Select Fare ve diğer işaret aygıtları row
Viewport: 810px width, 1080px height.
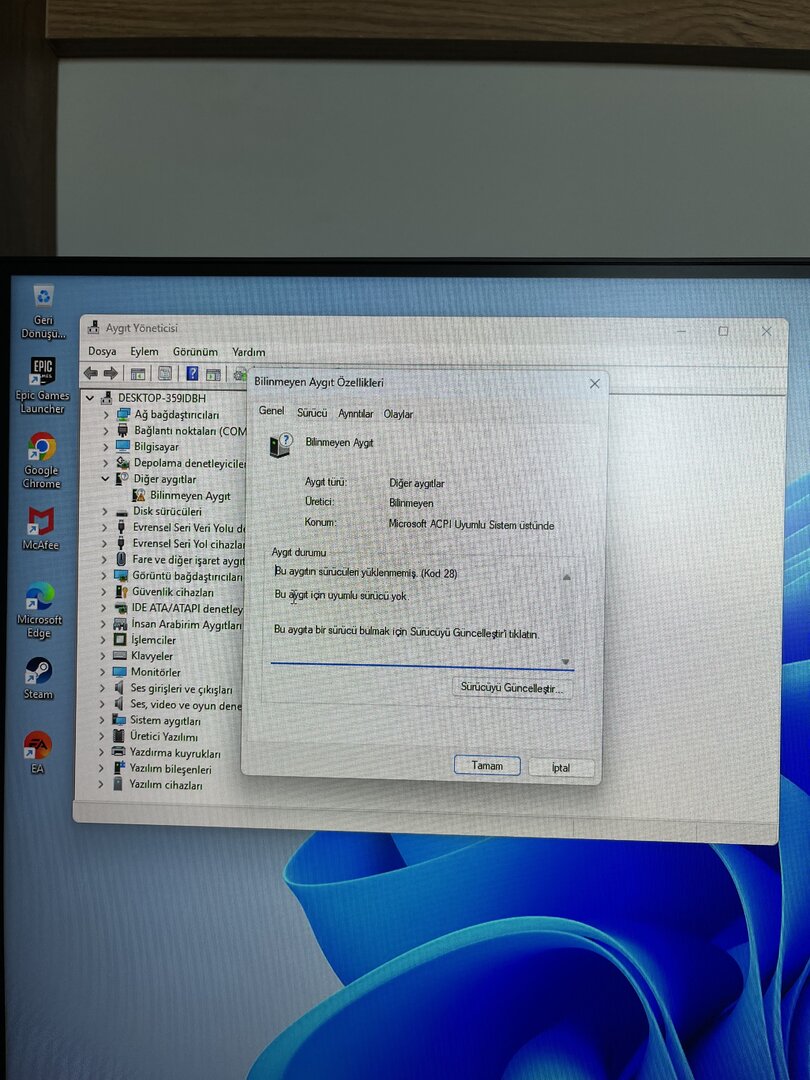(189, 560)
